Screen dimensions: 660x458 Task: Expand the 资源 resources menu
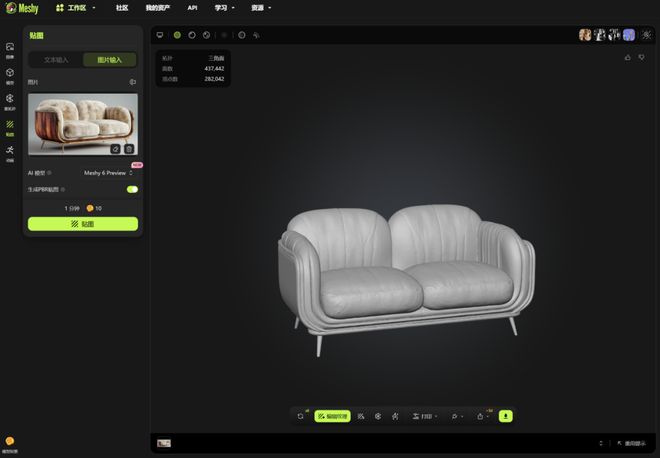pos(260,7)
